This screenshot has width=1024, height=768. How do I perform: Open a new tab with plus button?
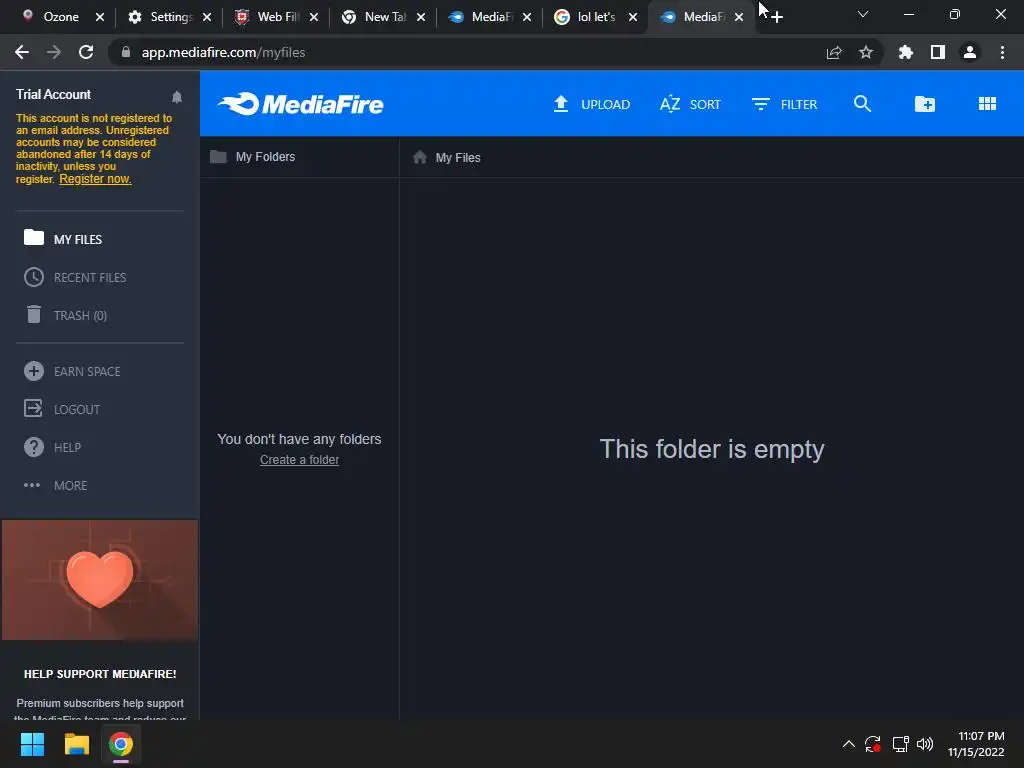(776, 17)
